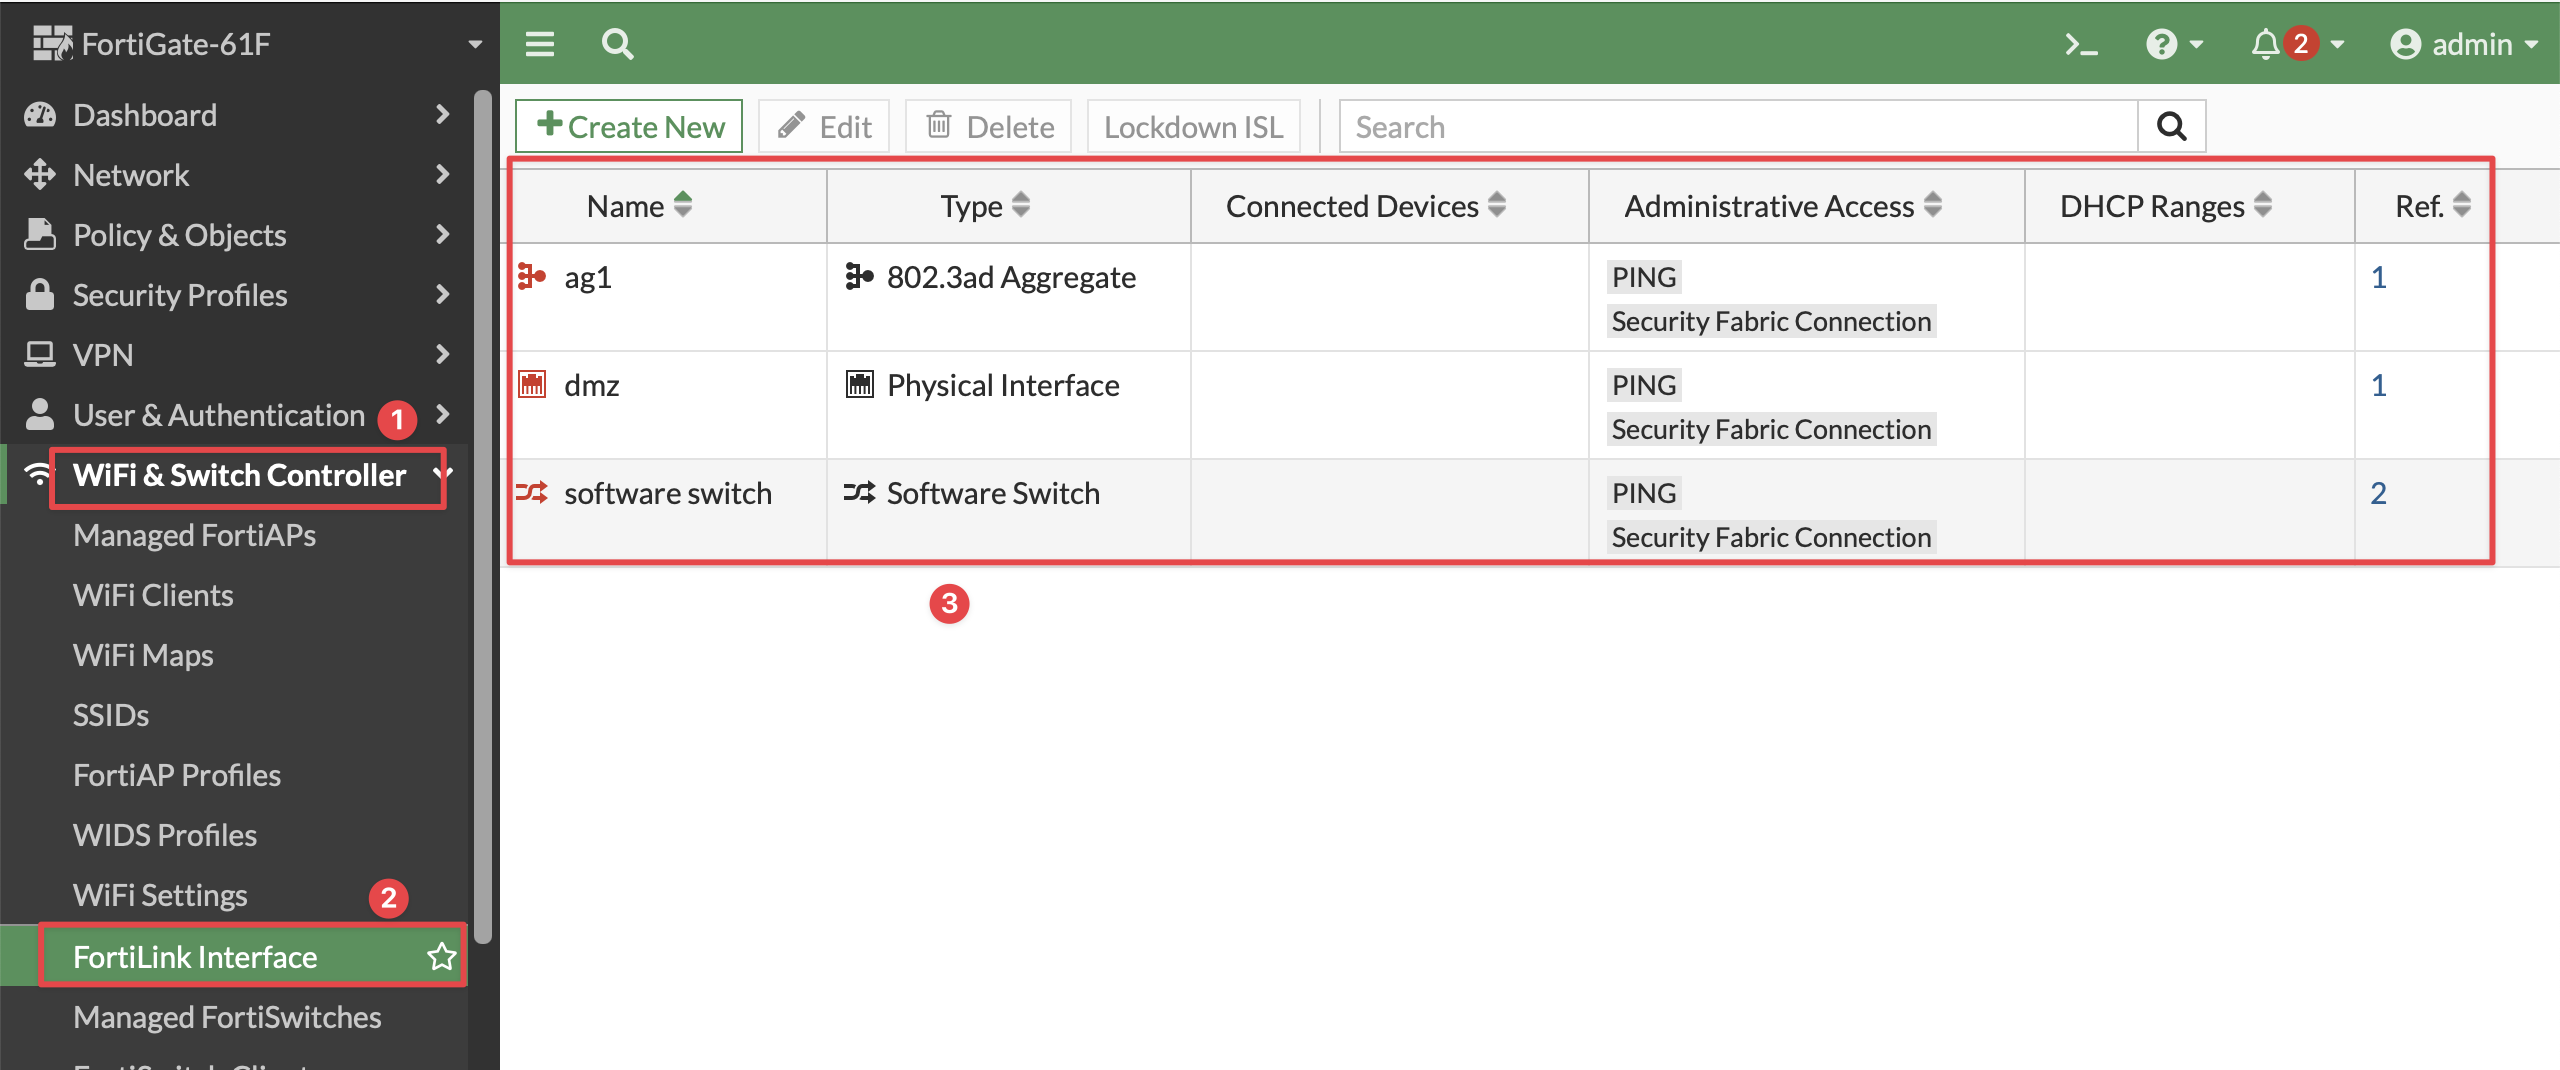This screenshot has width=2560, height=1070.
Task: Click the FortiGate-61F logo icon
Action: point(52,43)
